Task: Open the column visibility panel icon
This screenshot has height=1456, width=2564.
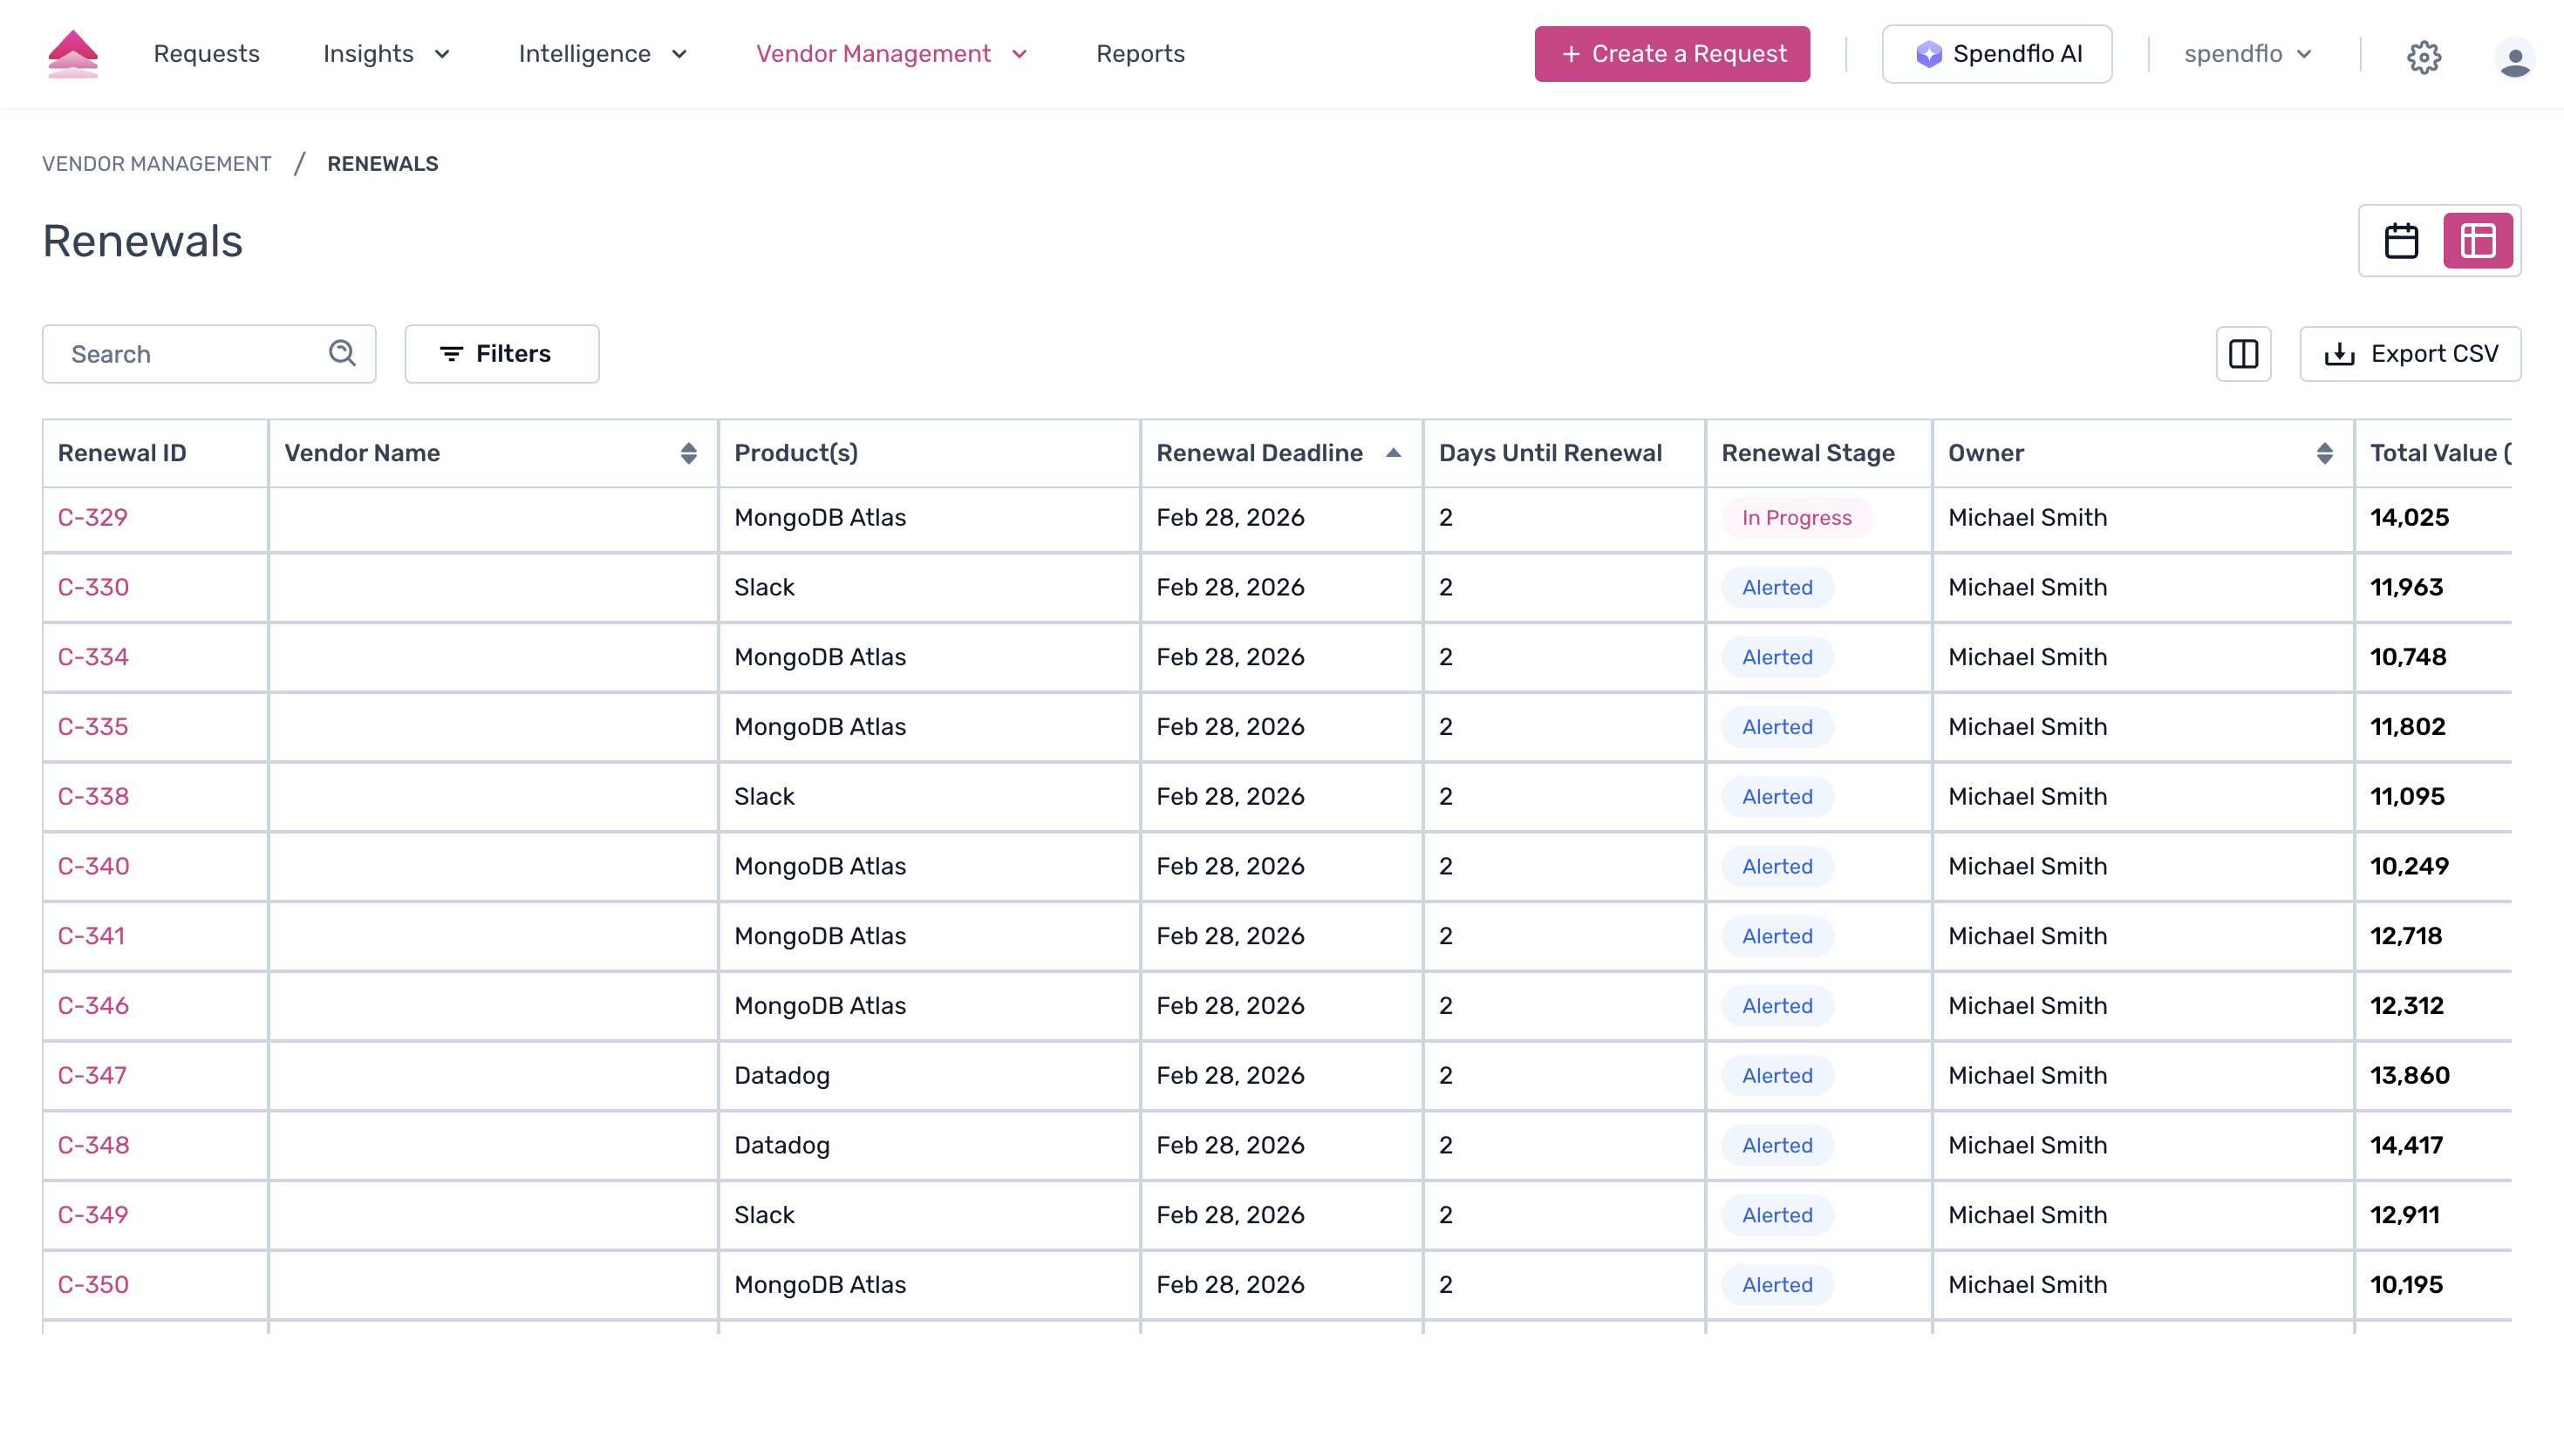Action: pos(2244,353)
